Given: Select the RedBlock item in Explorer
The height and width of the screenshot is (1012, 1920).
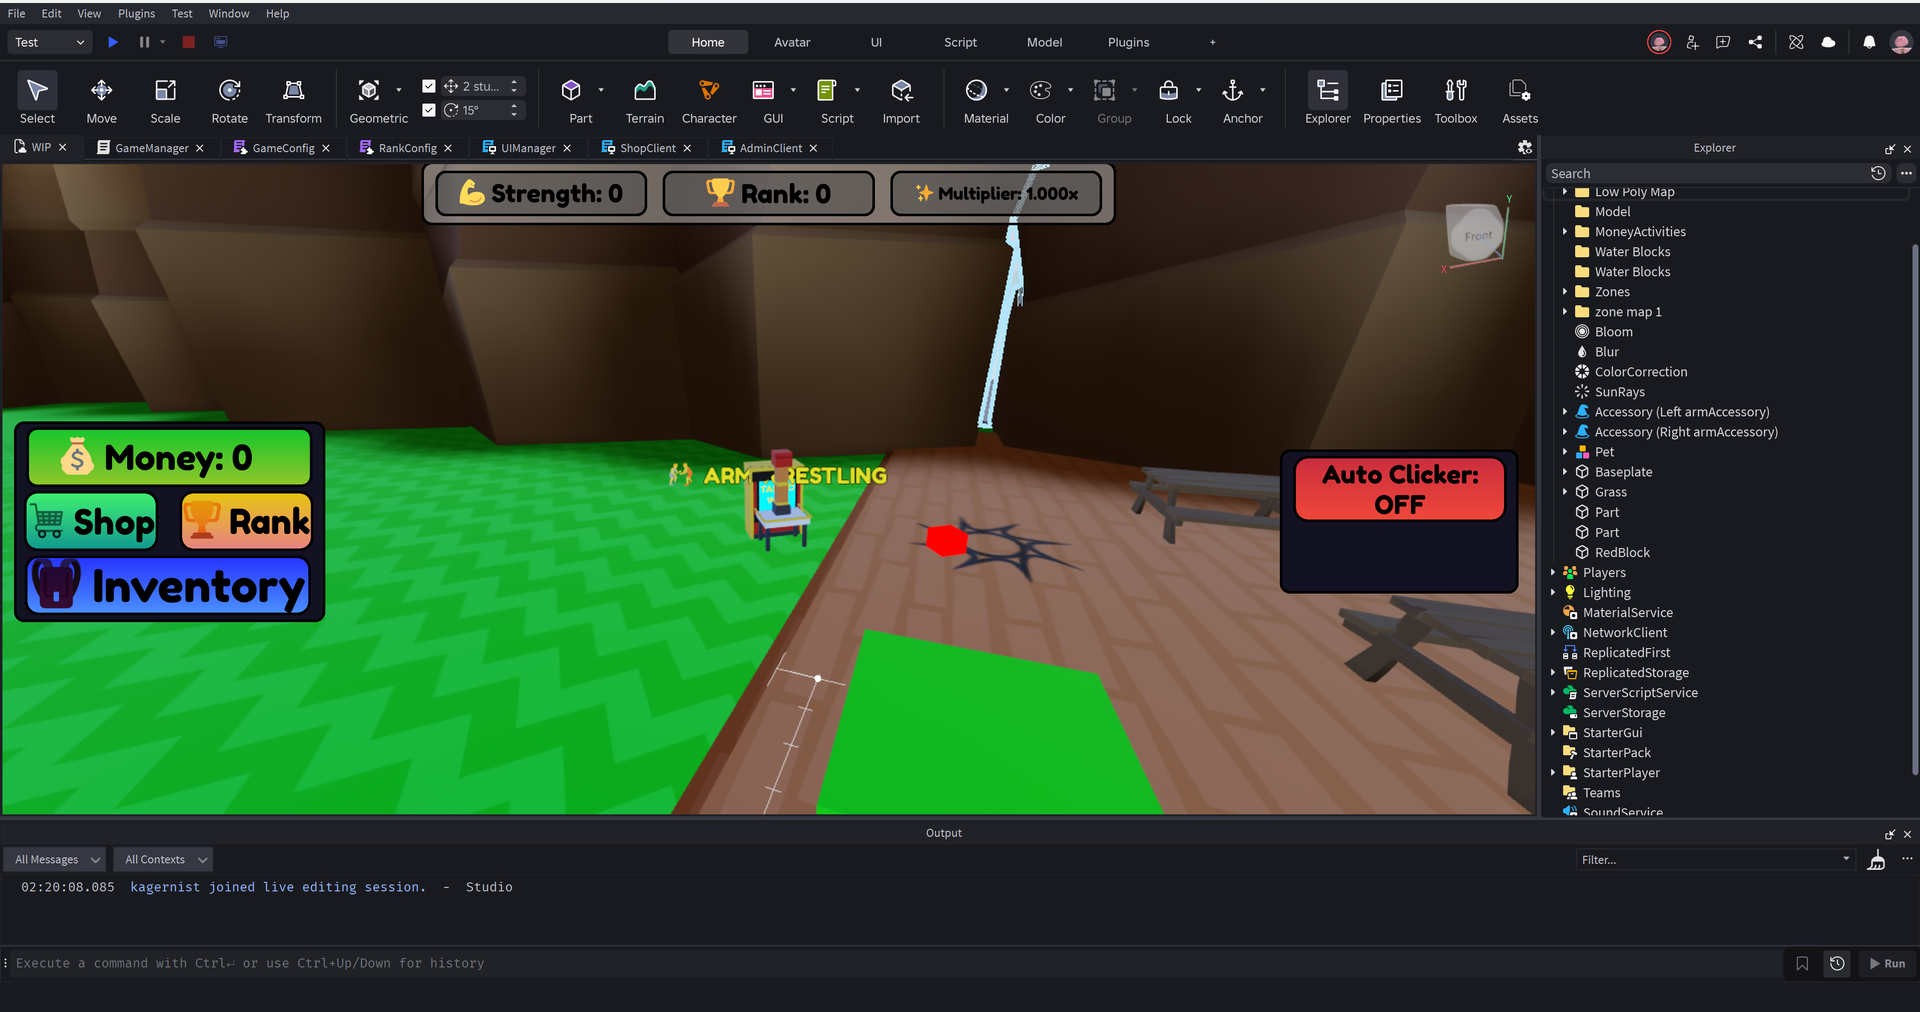Looking at the screenshot, I should (x=1622, y=552).
